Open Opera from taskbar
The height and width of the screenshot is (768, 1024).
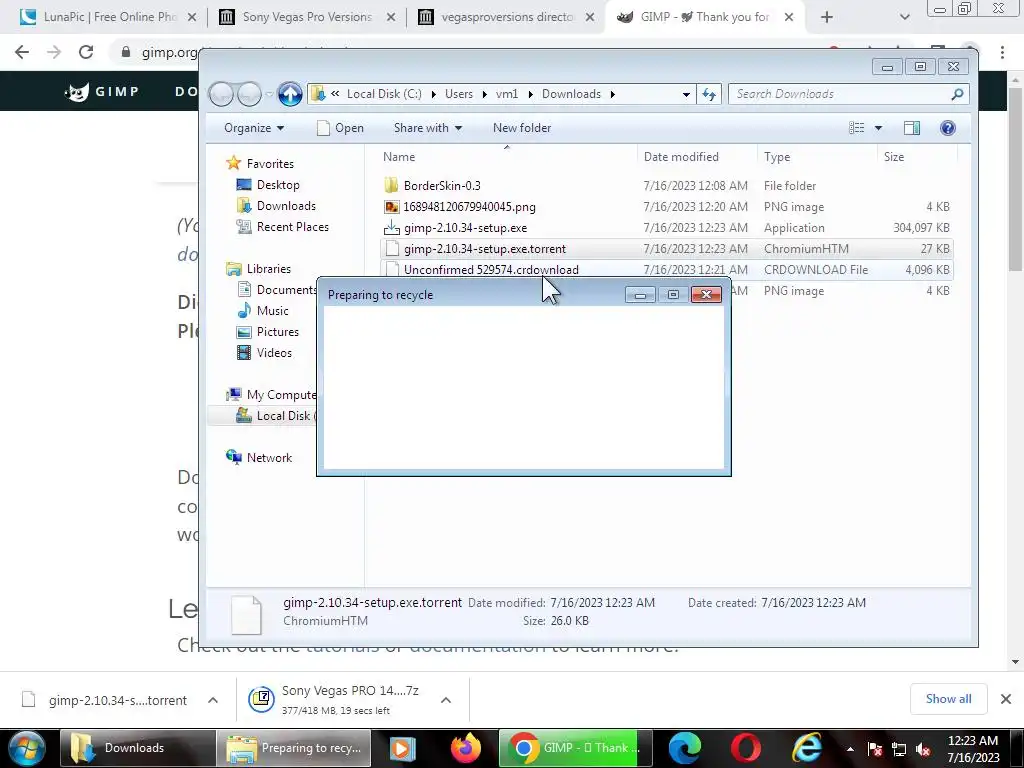[x=746, y=748]
